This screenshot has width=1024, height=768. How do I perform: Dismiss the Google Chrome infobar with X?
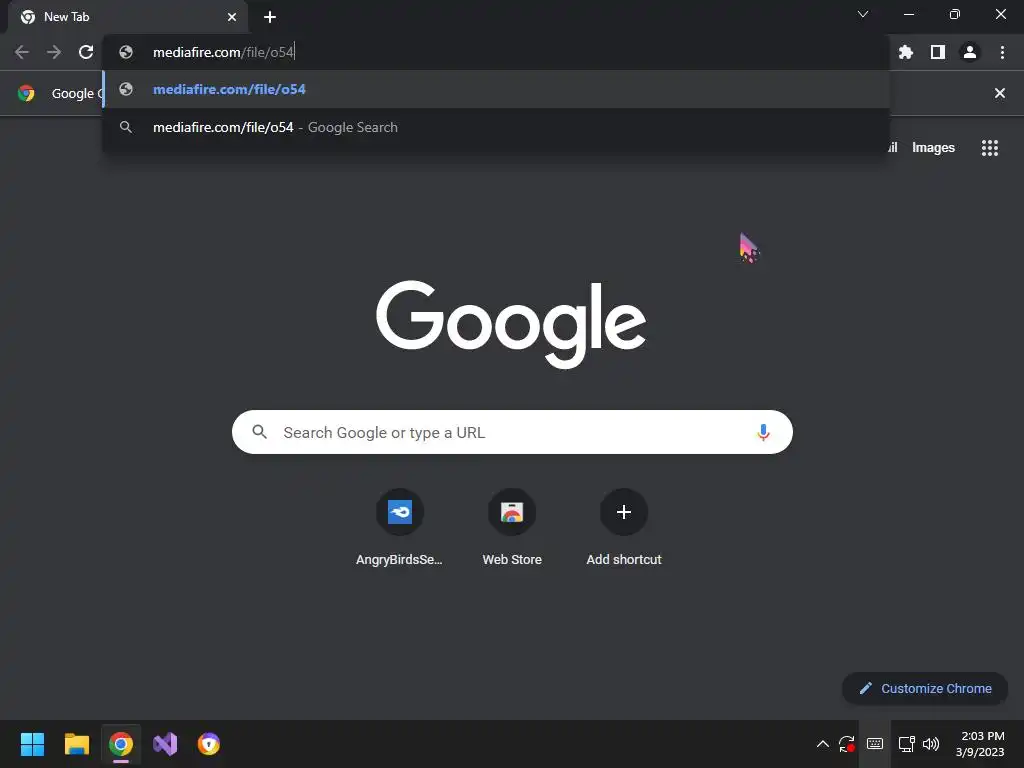point(999,93)
